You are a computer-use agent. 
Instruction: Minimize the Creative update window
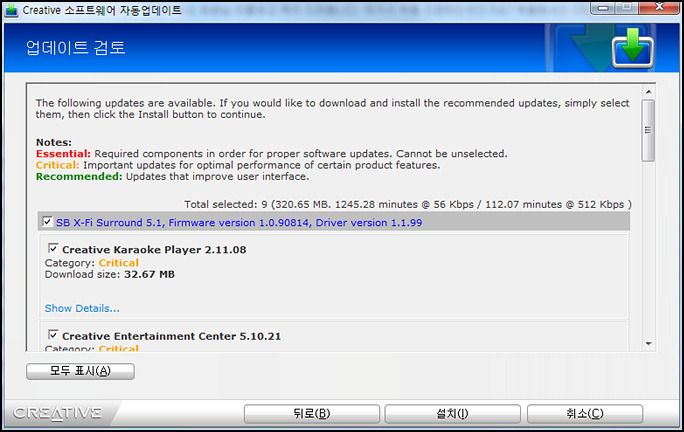pyautogui.click(x=603, y=7)
